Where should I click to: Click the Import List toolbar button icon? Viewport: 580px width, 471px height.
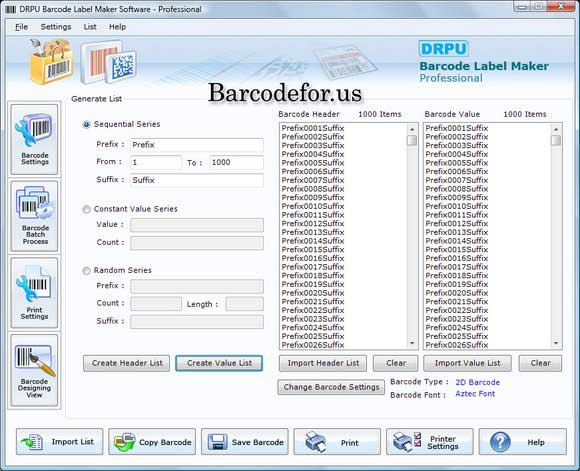[x=32, y=442]
